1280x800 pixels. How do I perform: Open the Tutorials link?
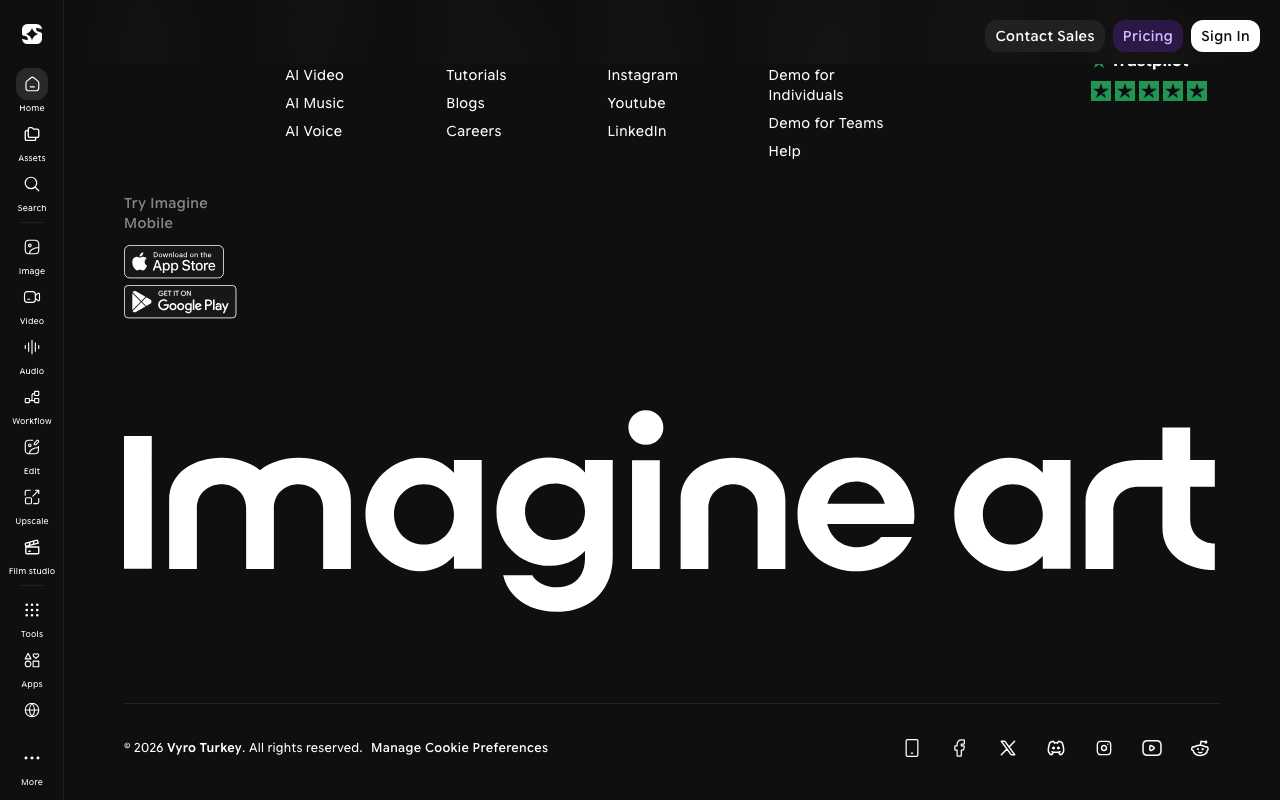point(476,75)
